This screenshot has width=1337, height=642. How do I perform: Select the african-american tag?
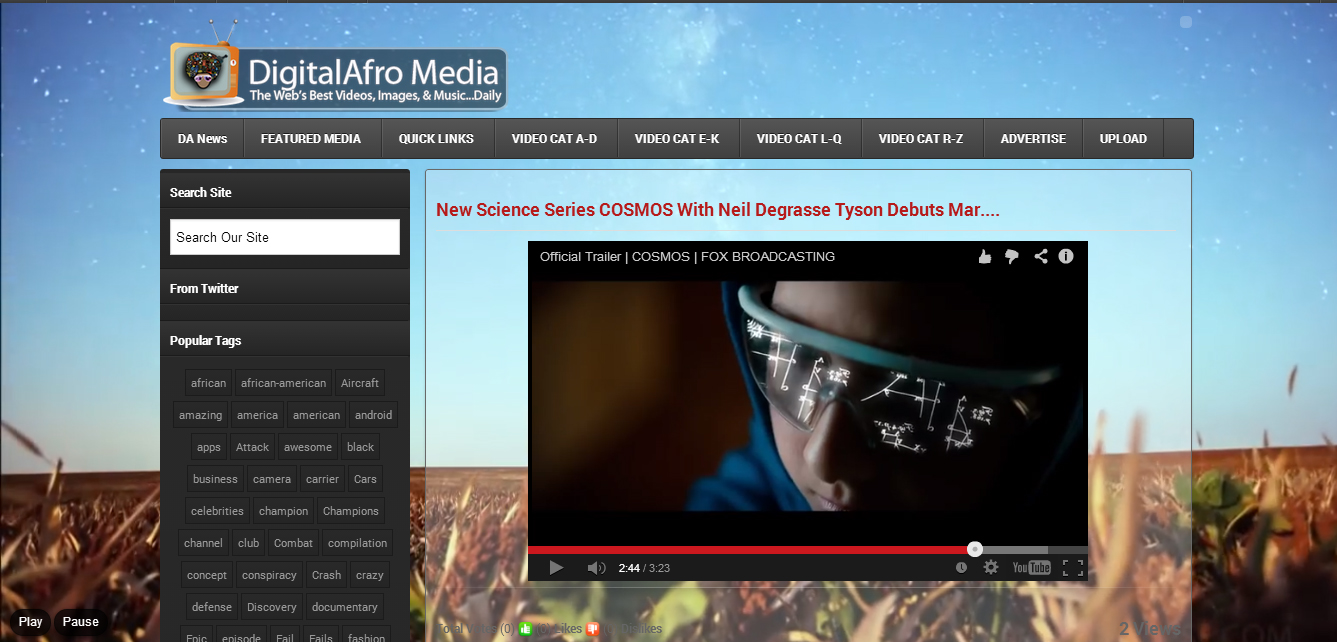click(283, 383)
